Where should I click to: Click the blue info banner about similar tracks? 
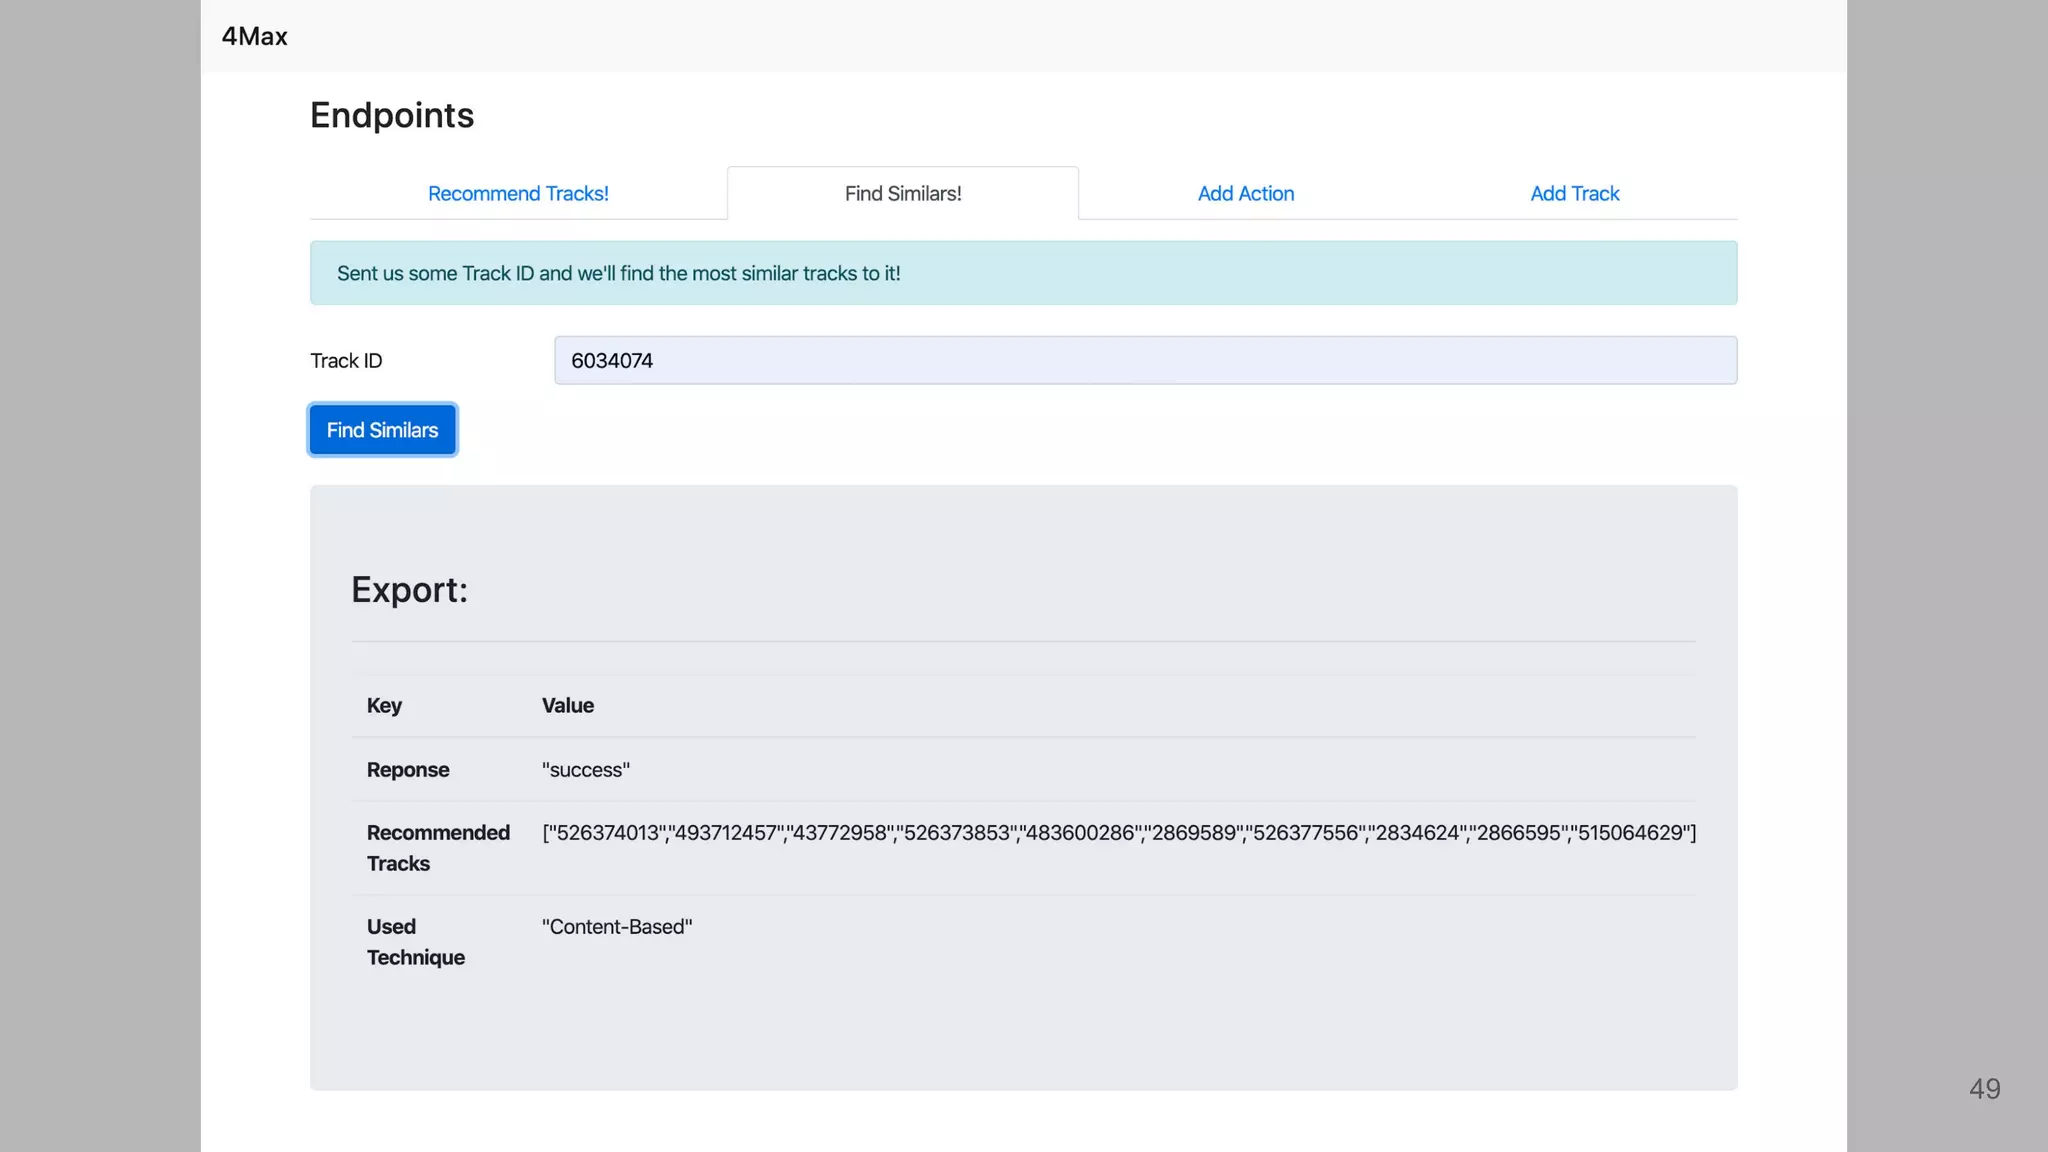click(1023, 273)
